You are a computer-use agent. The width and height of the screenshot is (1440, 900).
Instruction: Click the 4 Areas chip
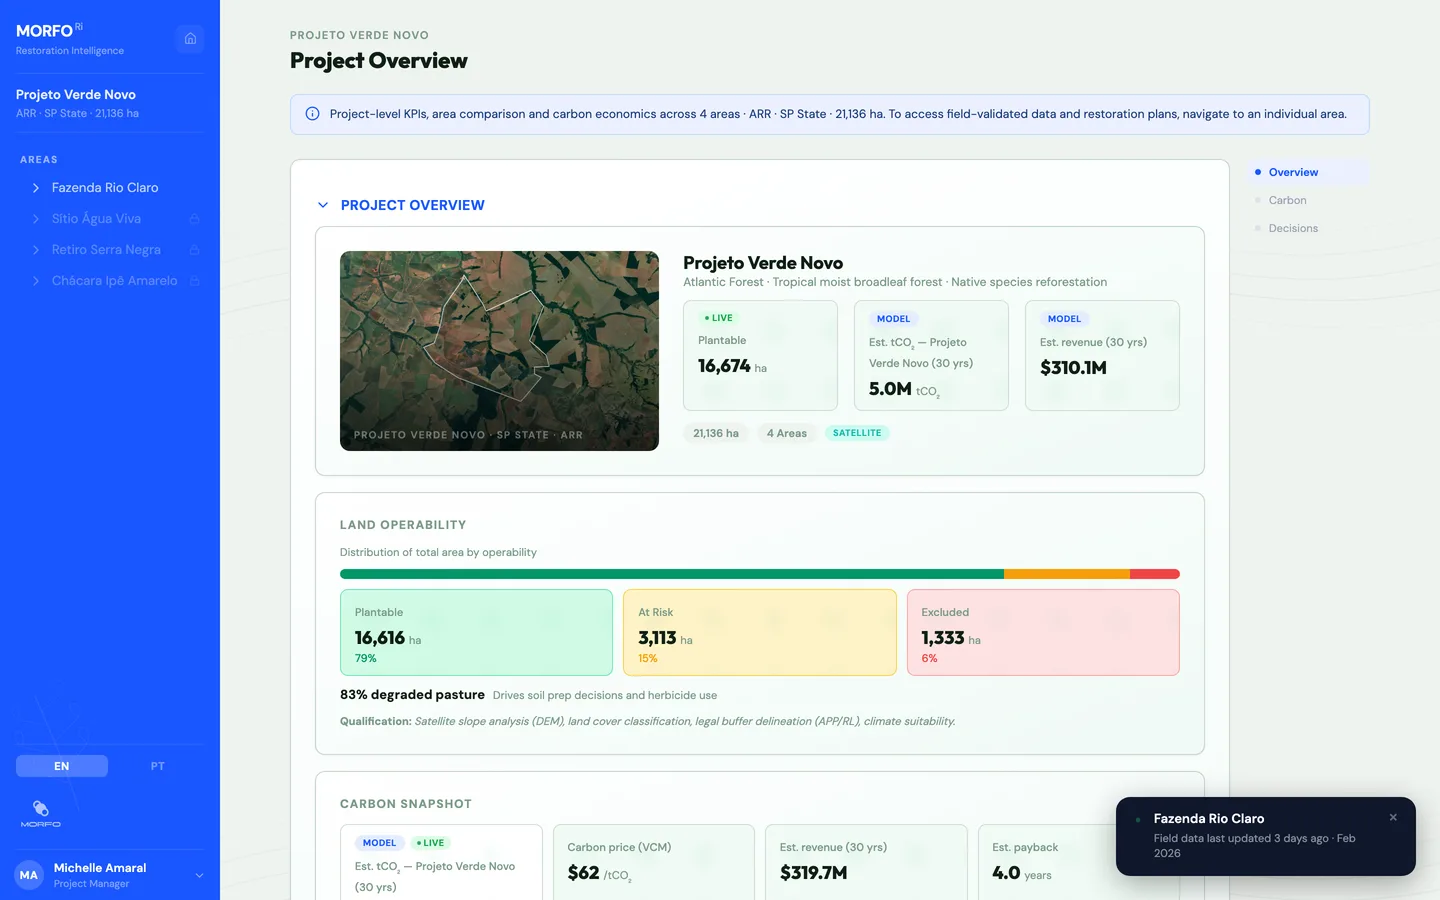tap(787, 432)
